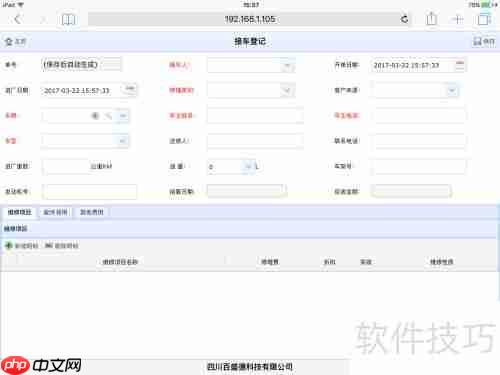Delete a row with the remove row button
Image resolution: width=500 pixels, height=375 pixels.
coord(61,246)
